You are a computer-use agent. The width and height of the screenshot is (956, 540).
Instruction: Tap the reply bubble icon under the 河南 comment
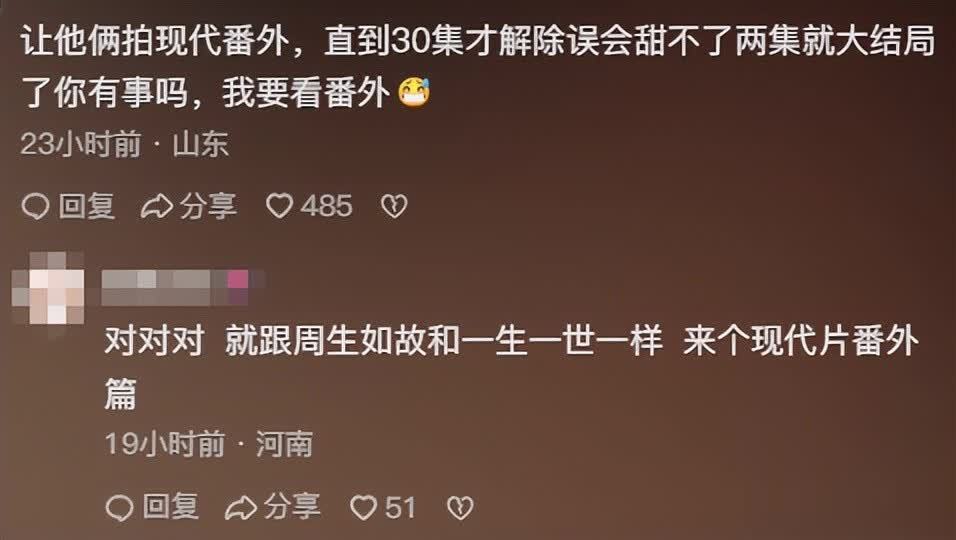pyautogui.click(x=119, y=508)
